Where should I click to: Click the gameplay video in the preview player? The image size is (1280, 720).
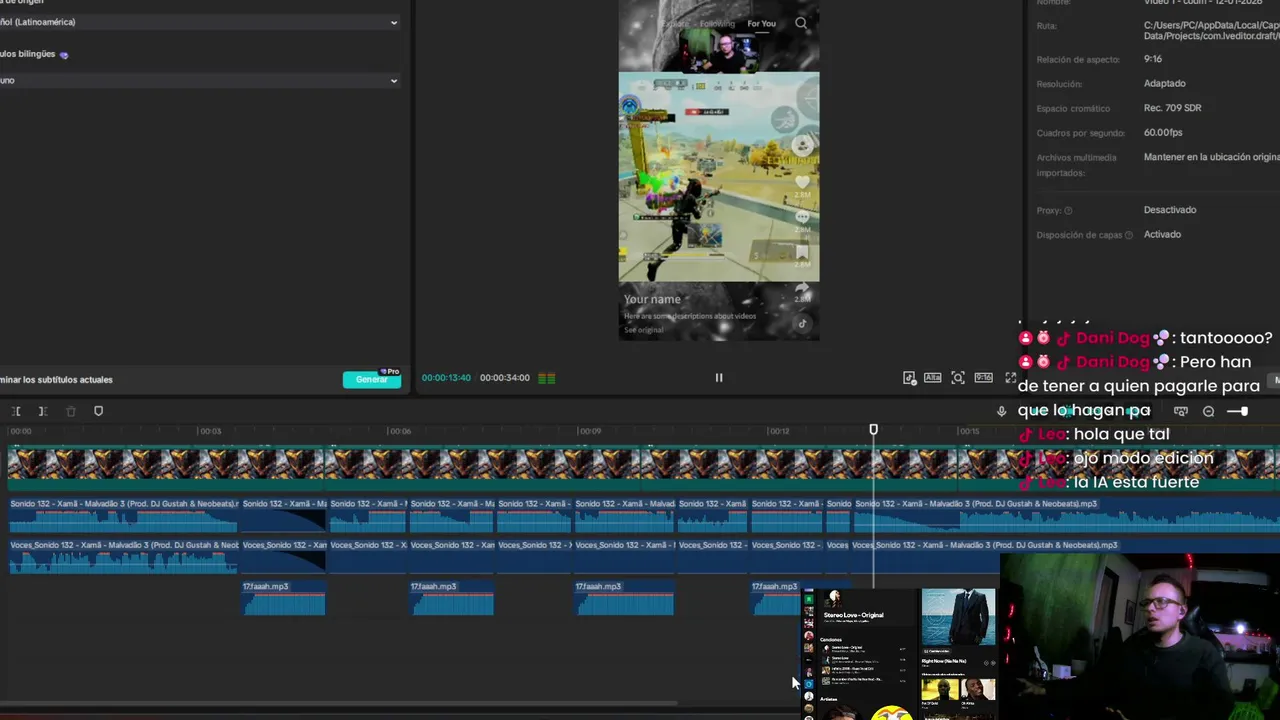tap(718, 177)
